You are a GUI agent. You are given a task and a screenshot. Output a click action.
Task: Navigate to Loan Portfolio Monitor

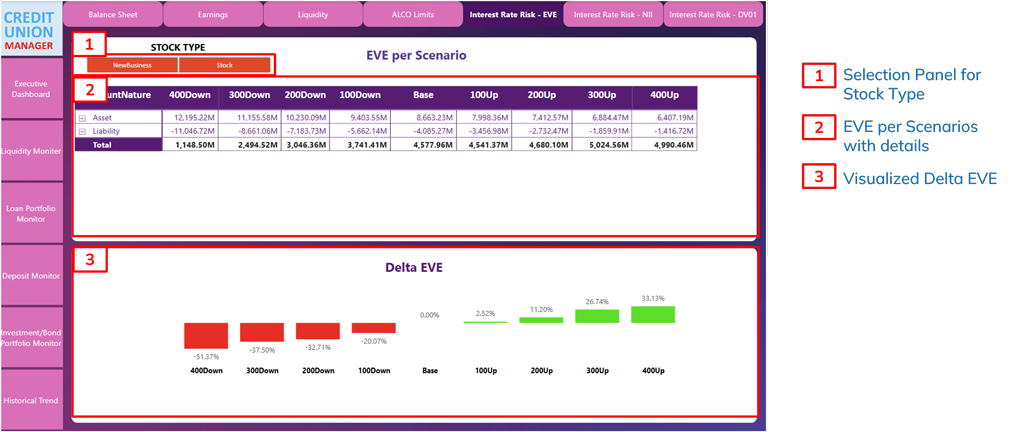[31, 212]
